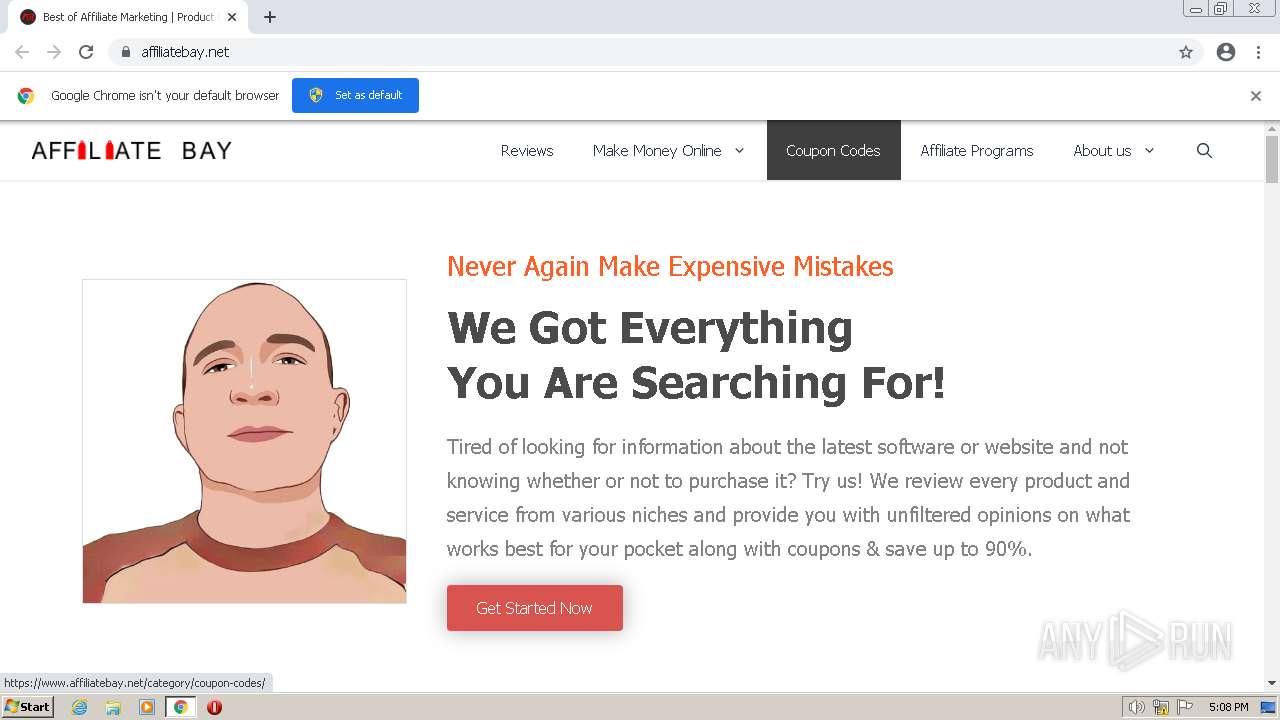
Task: Click the page vertical scrollbar thumb
Action: click(1272, 159)
